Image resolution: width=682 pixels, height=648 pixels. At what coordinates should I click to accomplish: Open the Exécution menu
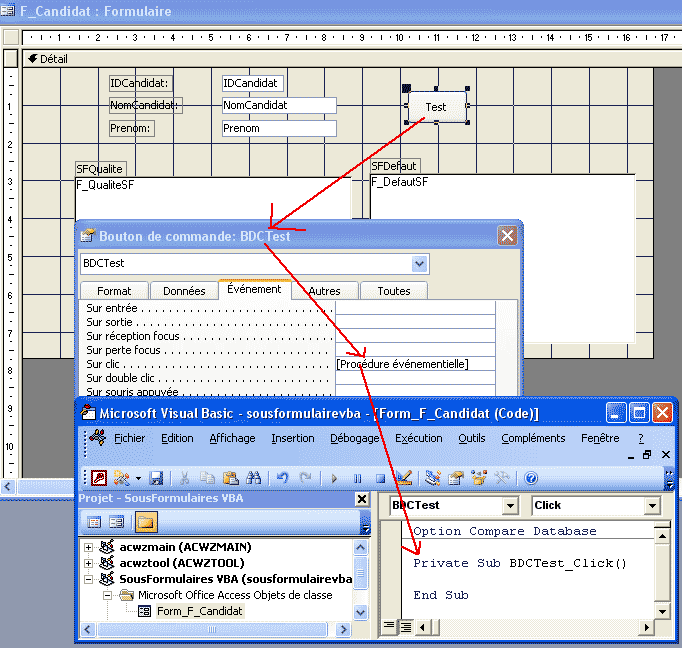(418, 438)
